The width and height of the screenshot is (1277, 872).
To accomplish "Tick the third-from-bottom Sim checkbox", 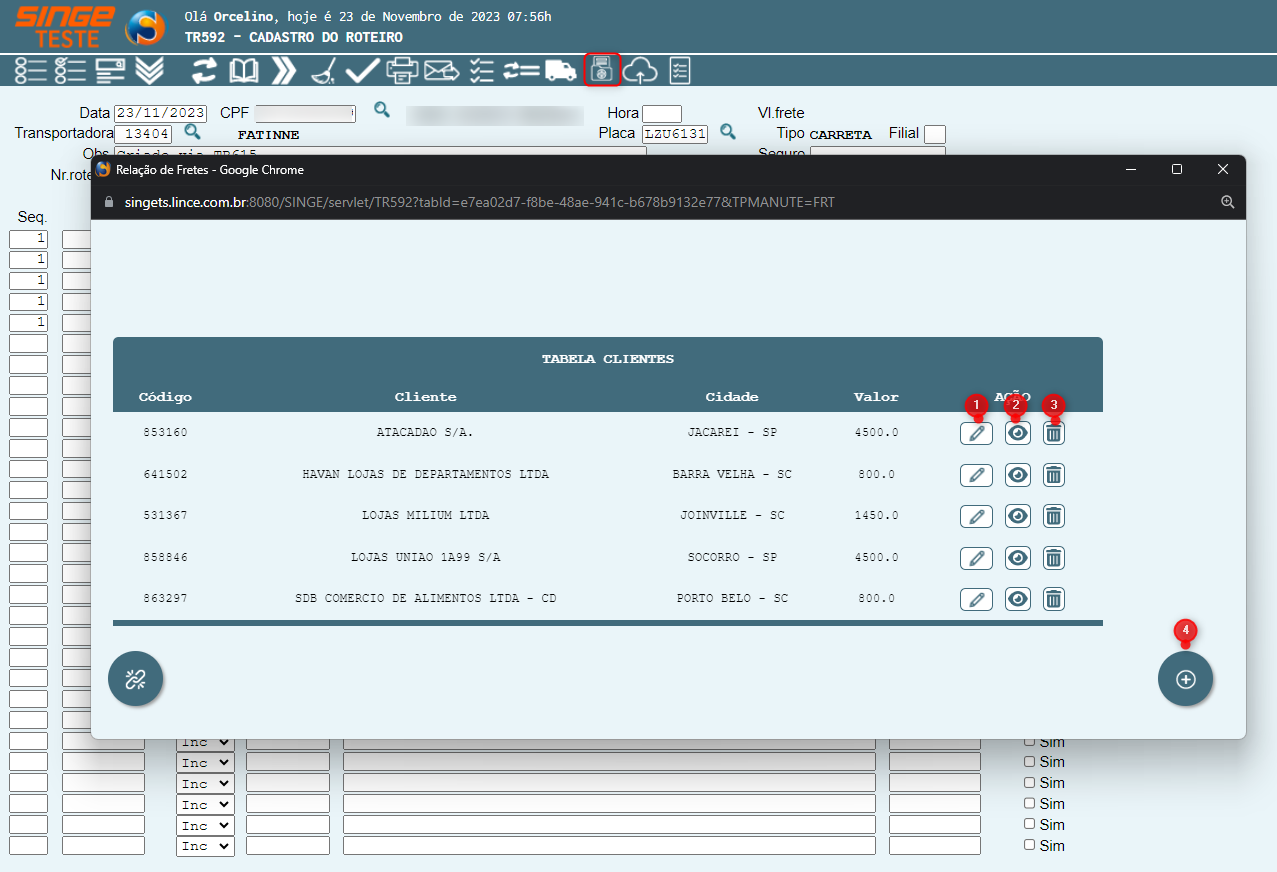I will 1029,803.
